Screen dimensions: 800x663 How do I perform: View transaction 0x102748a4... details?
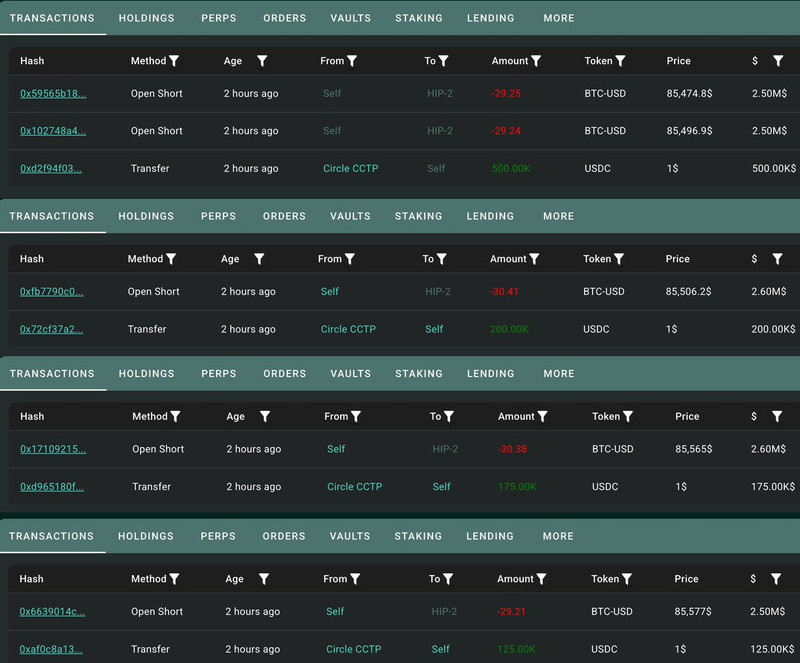point(53,131)
